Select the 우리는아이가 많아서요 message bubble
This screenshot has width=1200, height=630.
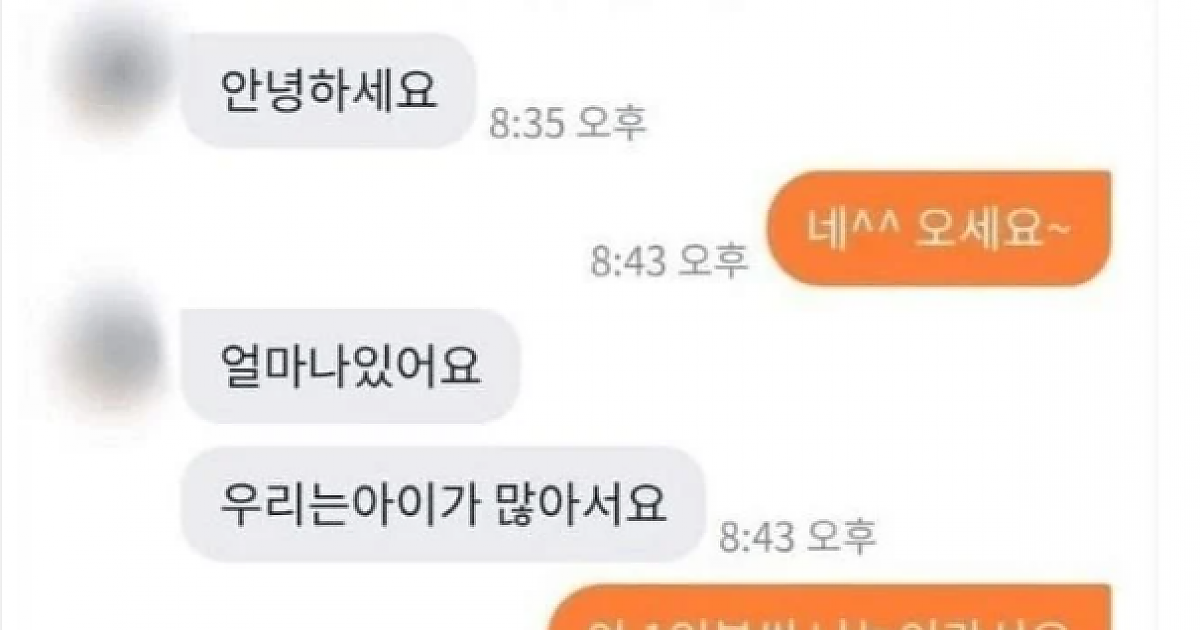(x=443, y=504)
